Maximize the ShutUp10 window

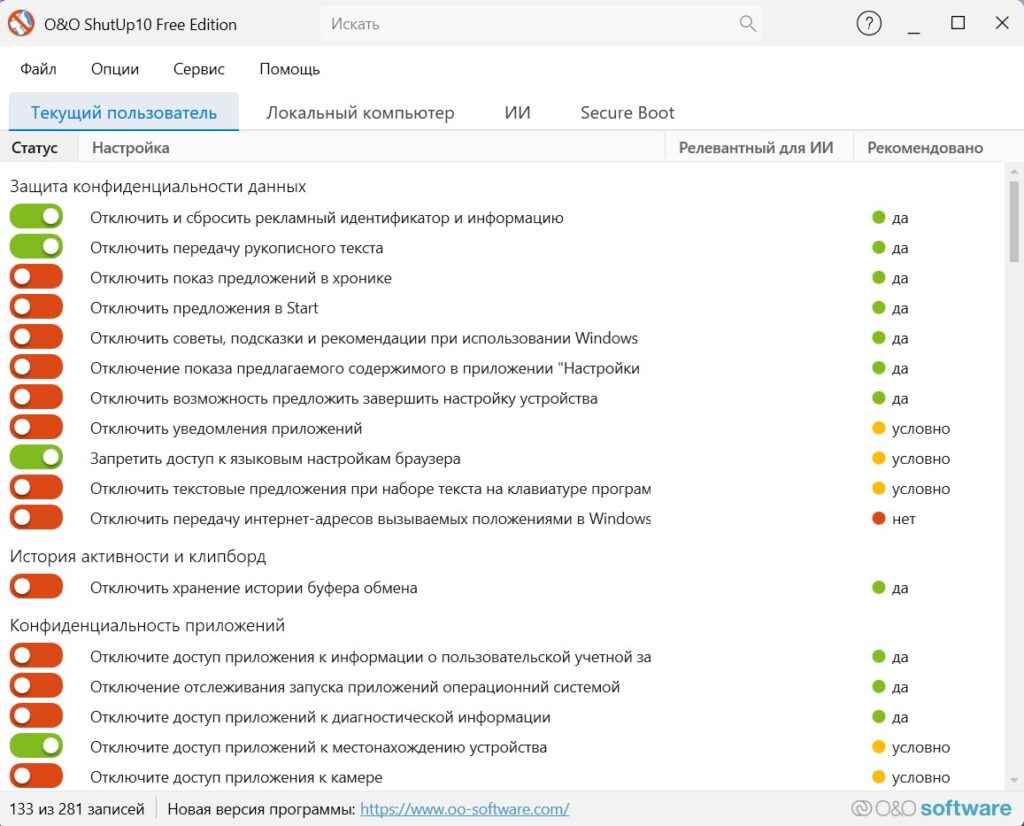pyautogui.click(x=957, y=24)
